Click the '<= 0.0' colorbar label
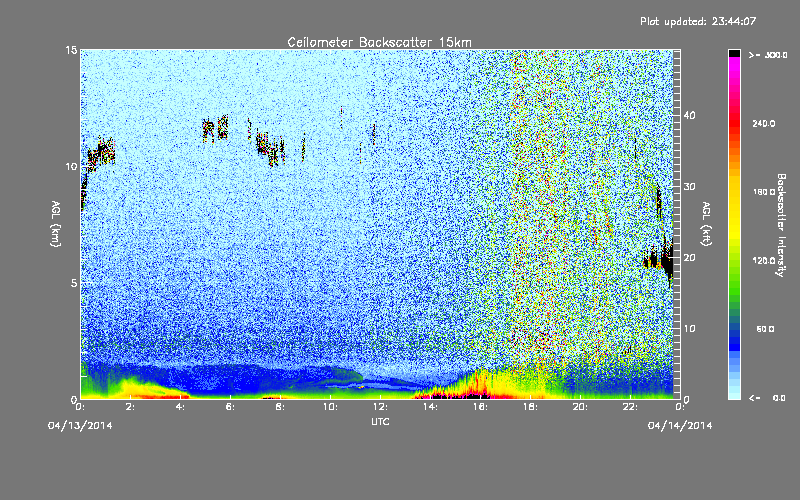 (x=767, y=398)
